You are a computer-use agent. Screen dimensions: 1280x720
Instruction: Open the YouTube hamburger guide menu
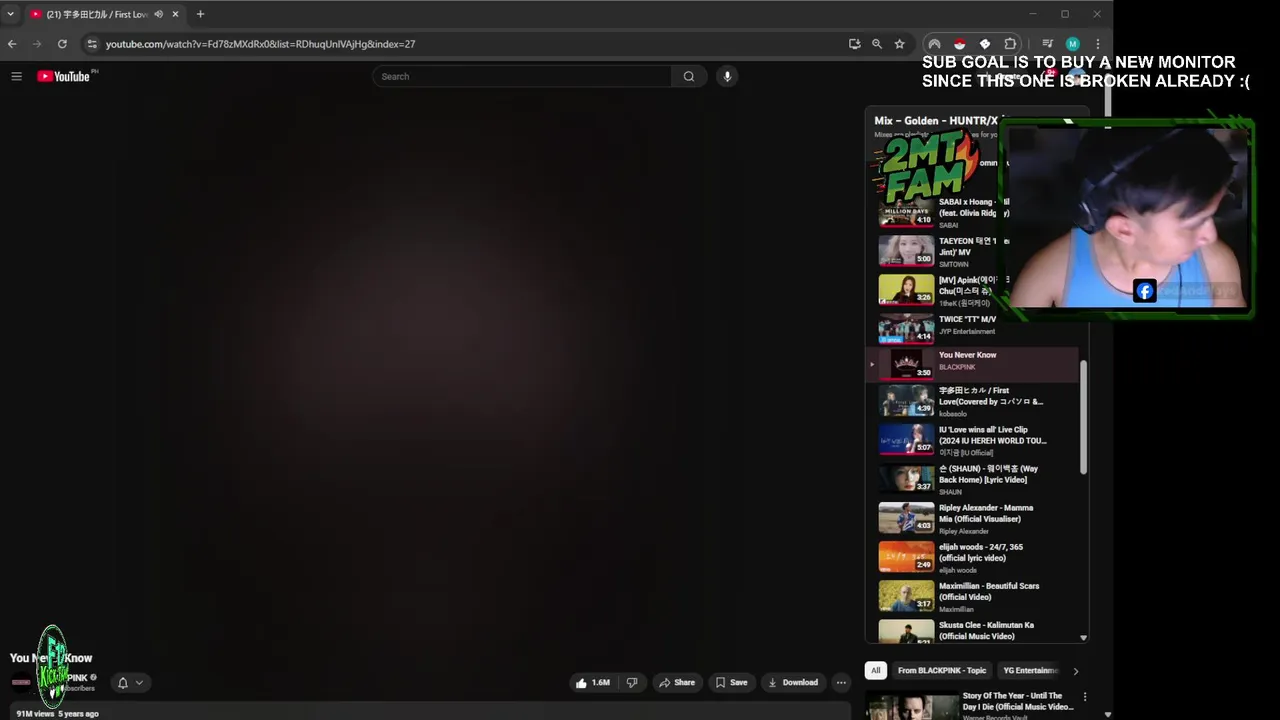pos(16,76)
